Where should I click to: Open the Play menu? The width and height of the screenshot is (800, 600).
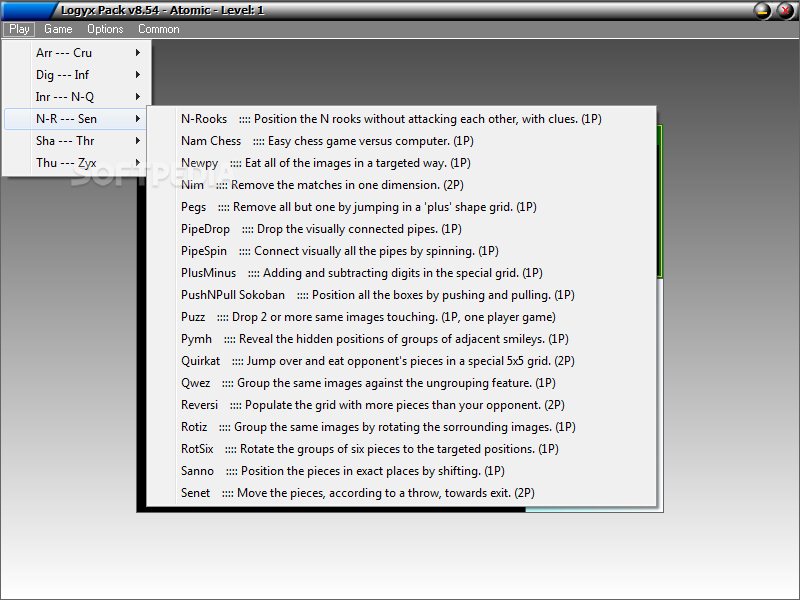pos(19,29)
